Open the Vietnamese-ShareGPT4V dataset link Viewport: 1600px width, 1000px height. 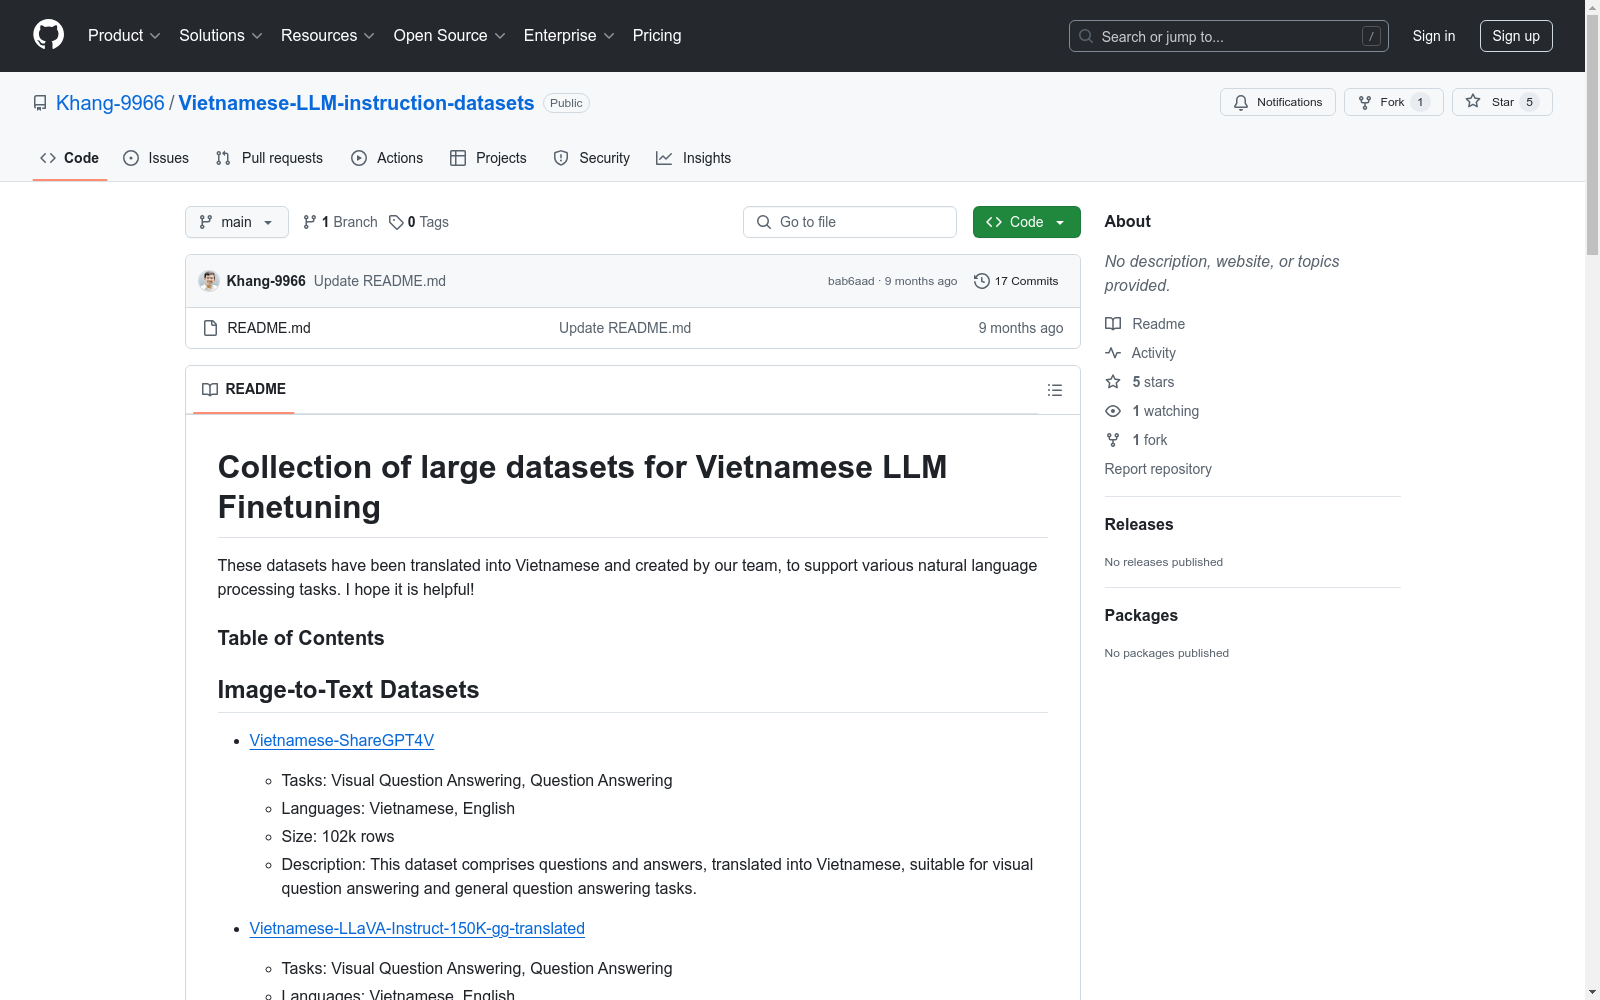(342, 740)
